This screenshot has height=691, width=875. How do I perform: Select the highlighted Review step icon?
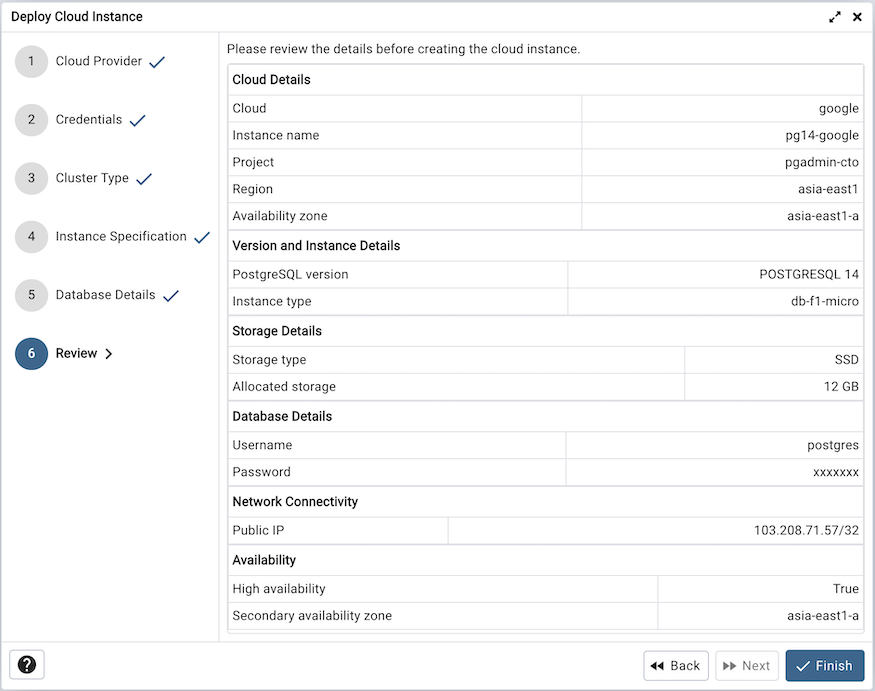31,353
